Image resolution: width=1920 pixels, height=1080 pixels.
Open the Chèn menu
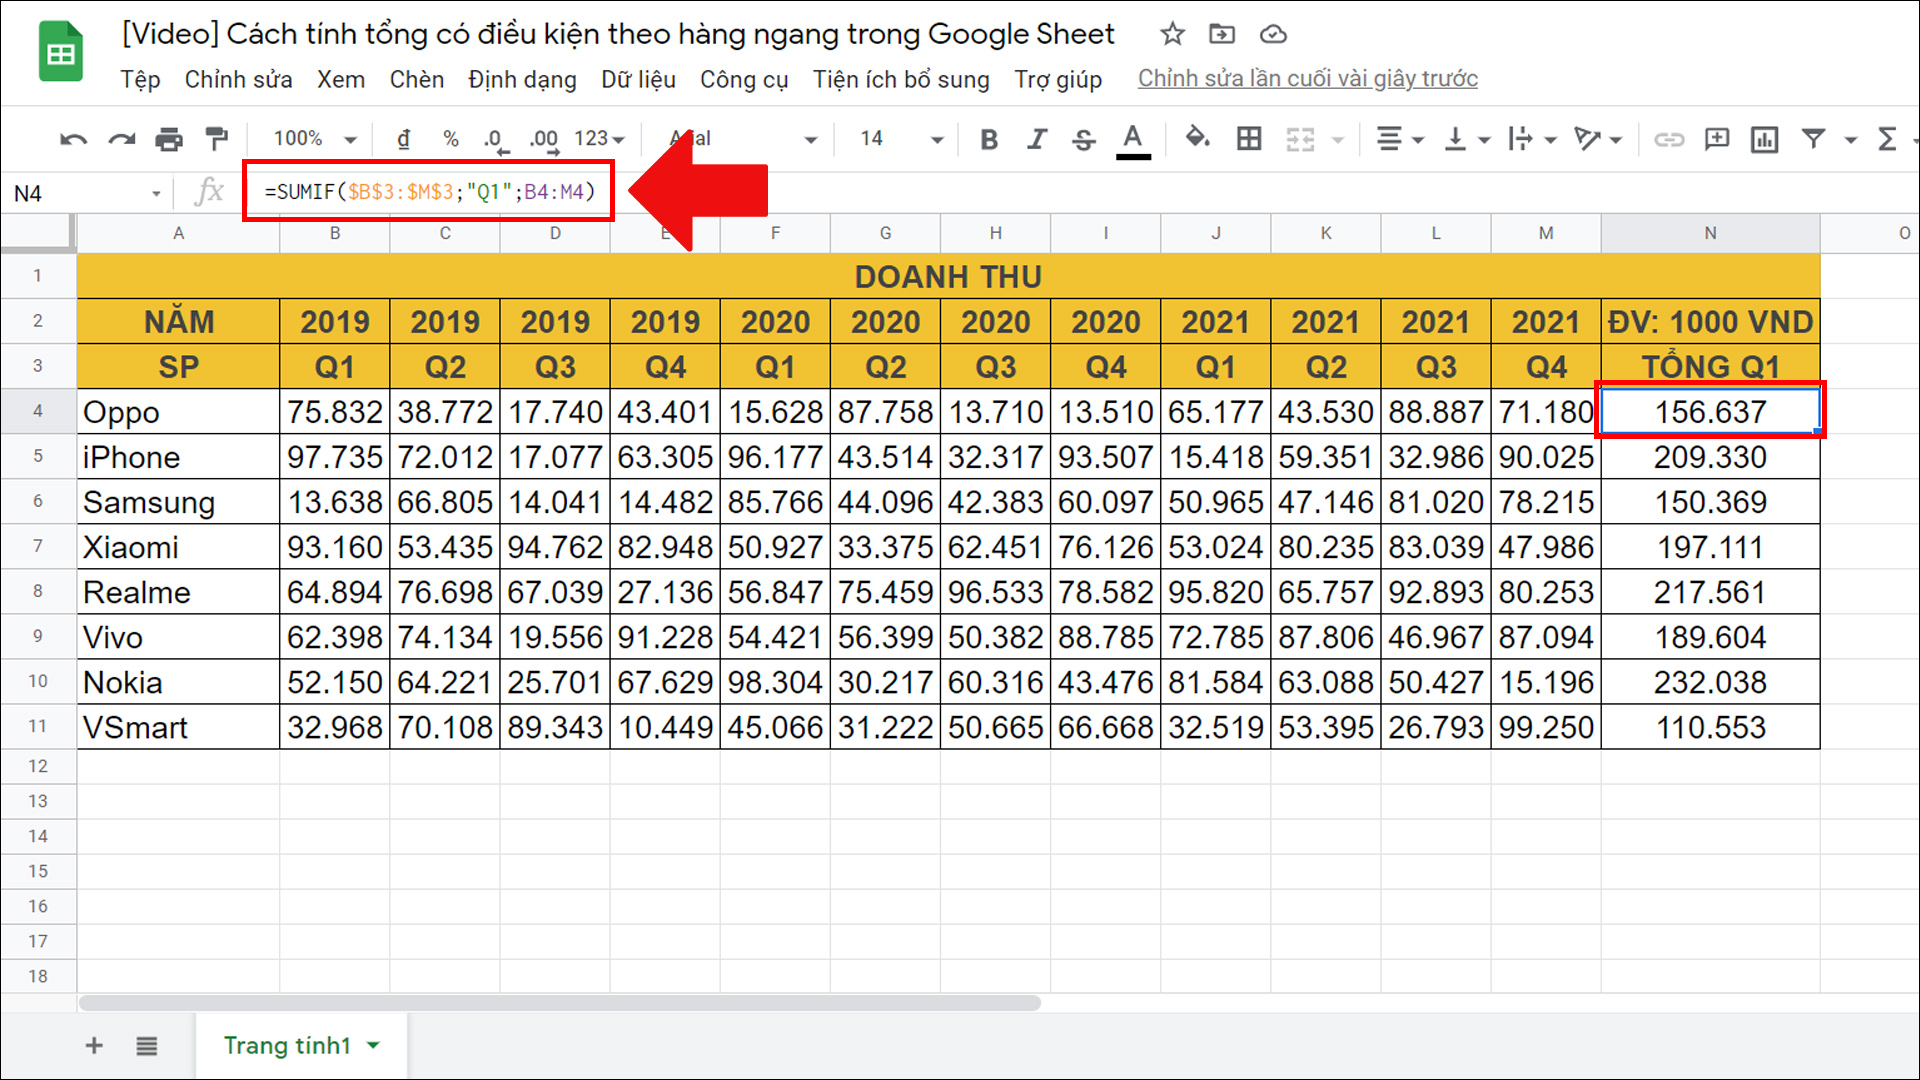click(417, 79)
